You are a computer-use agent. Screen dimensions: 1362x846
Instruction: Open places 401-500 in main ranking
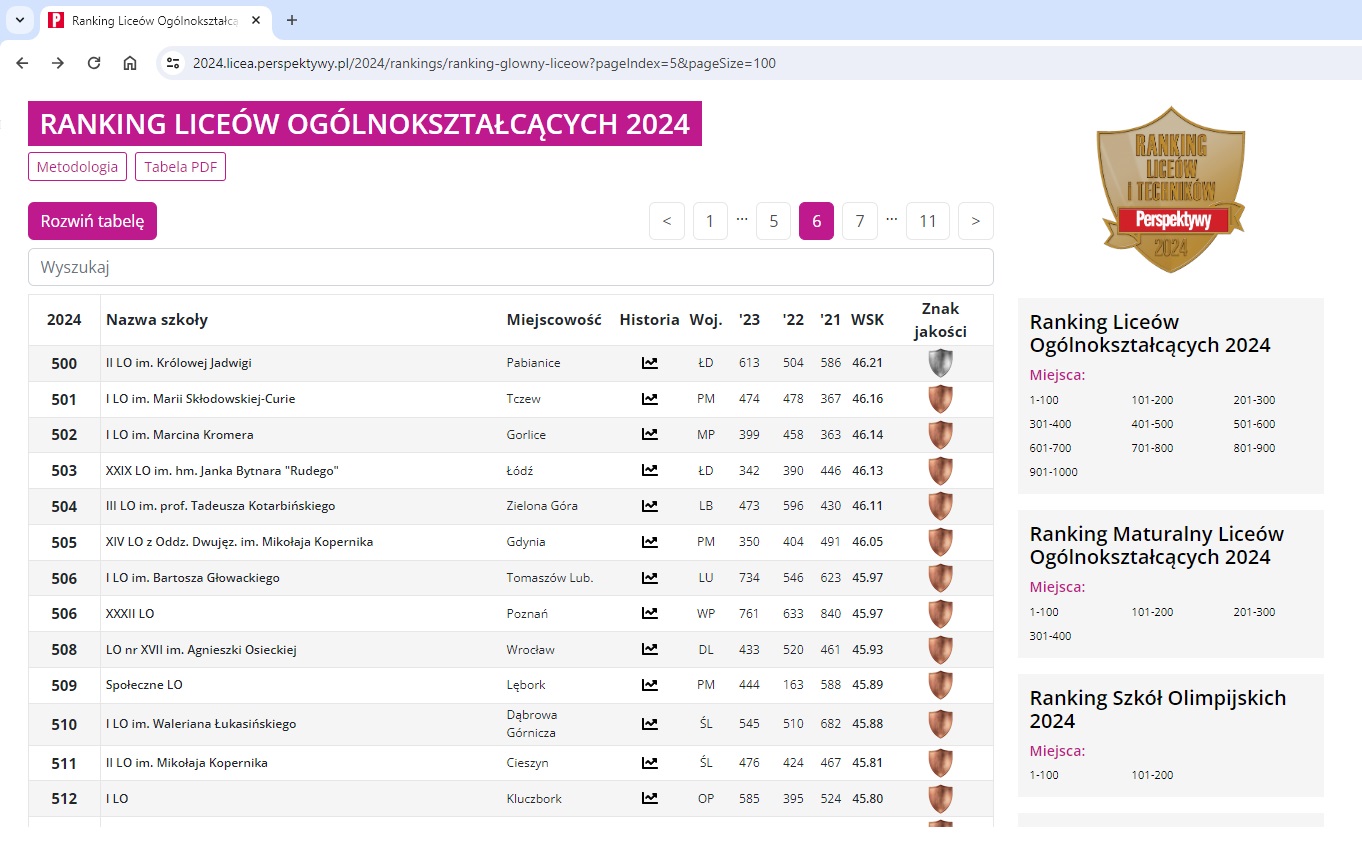pyautogui.click(x=1152, y=424)
